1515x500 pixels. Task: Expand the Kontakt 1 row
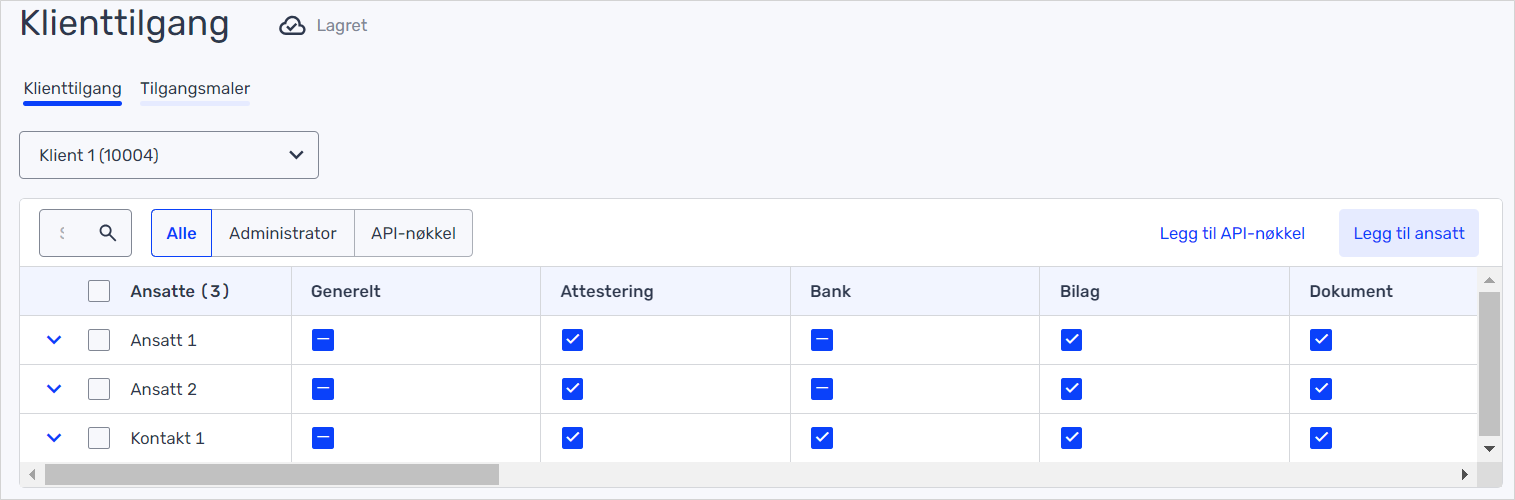tap(54, 438)
